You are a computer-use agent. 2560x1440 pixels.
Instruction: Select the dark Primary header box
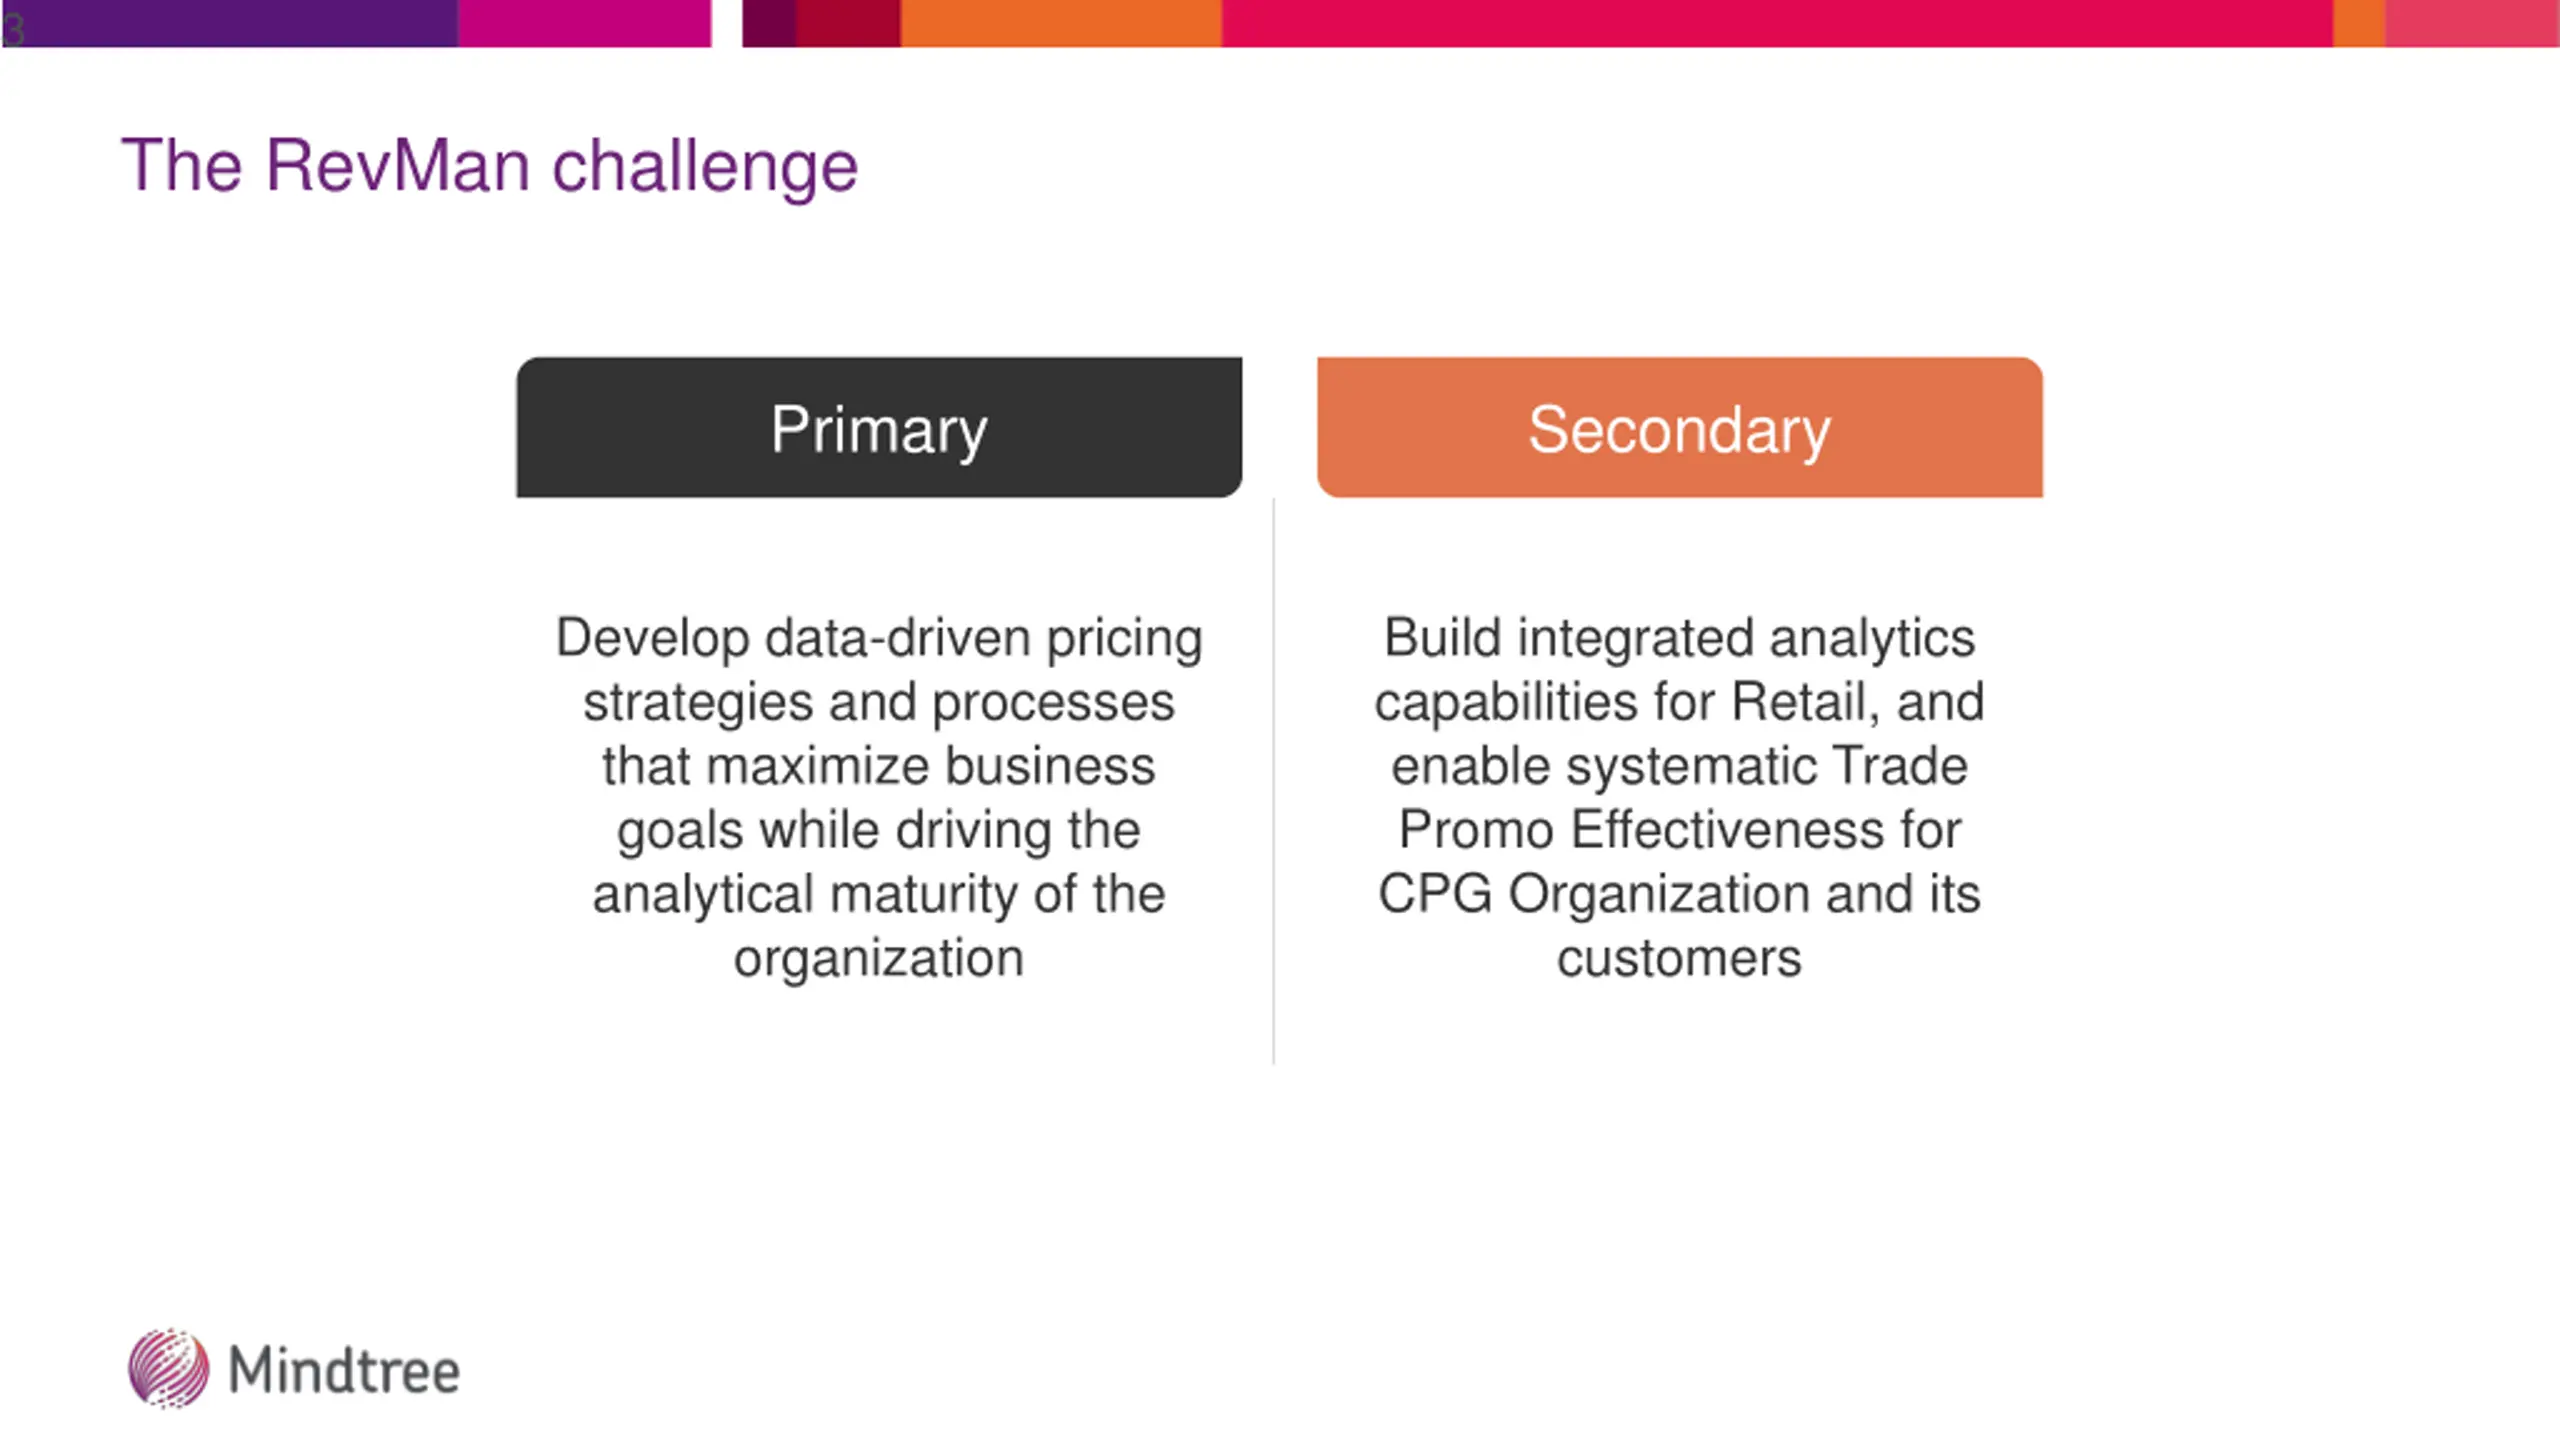(879, 427)
